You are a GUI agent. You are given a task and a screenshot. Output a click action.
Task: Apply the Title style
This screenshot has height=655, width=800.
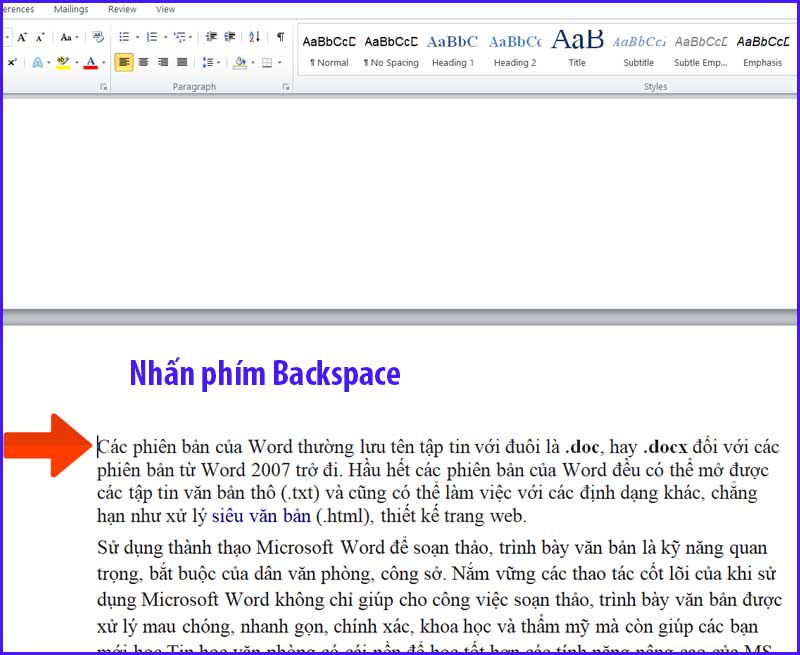(x=577, y=51)
